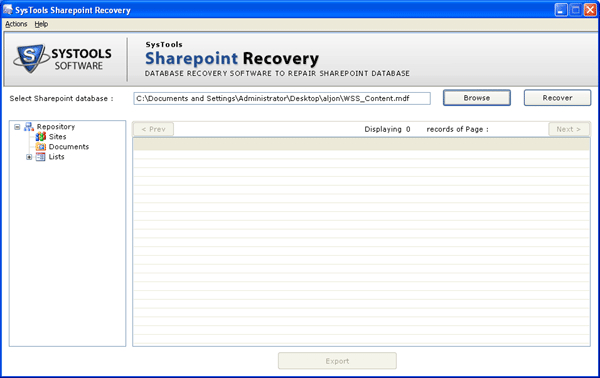Screen dimensions: 600x378
Task: Click the 'records of Page :' text
Action: (458, 129)
